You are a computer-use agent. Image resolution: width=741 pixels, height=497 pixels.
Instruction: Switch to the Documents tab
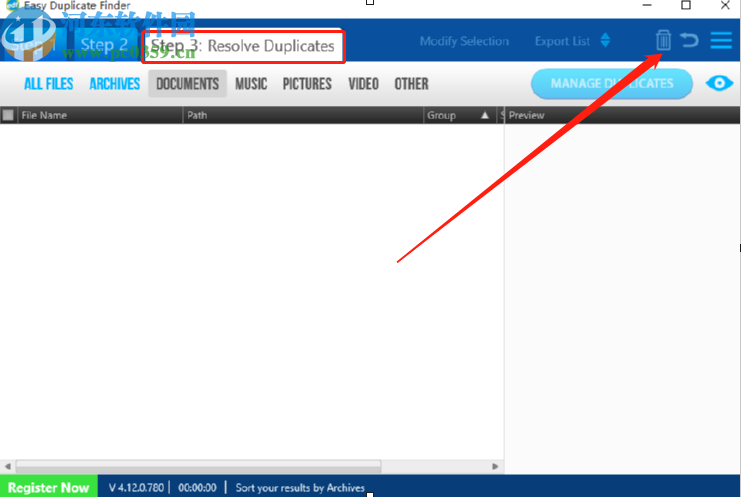click(188, 84)
